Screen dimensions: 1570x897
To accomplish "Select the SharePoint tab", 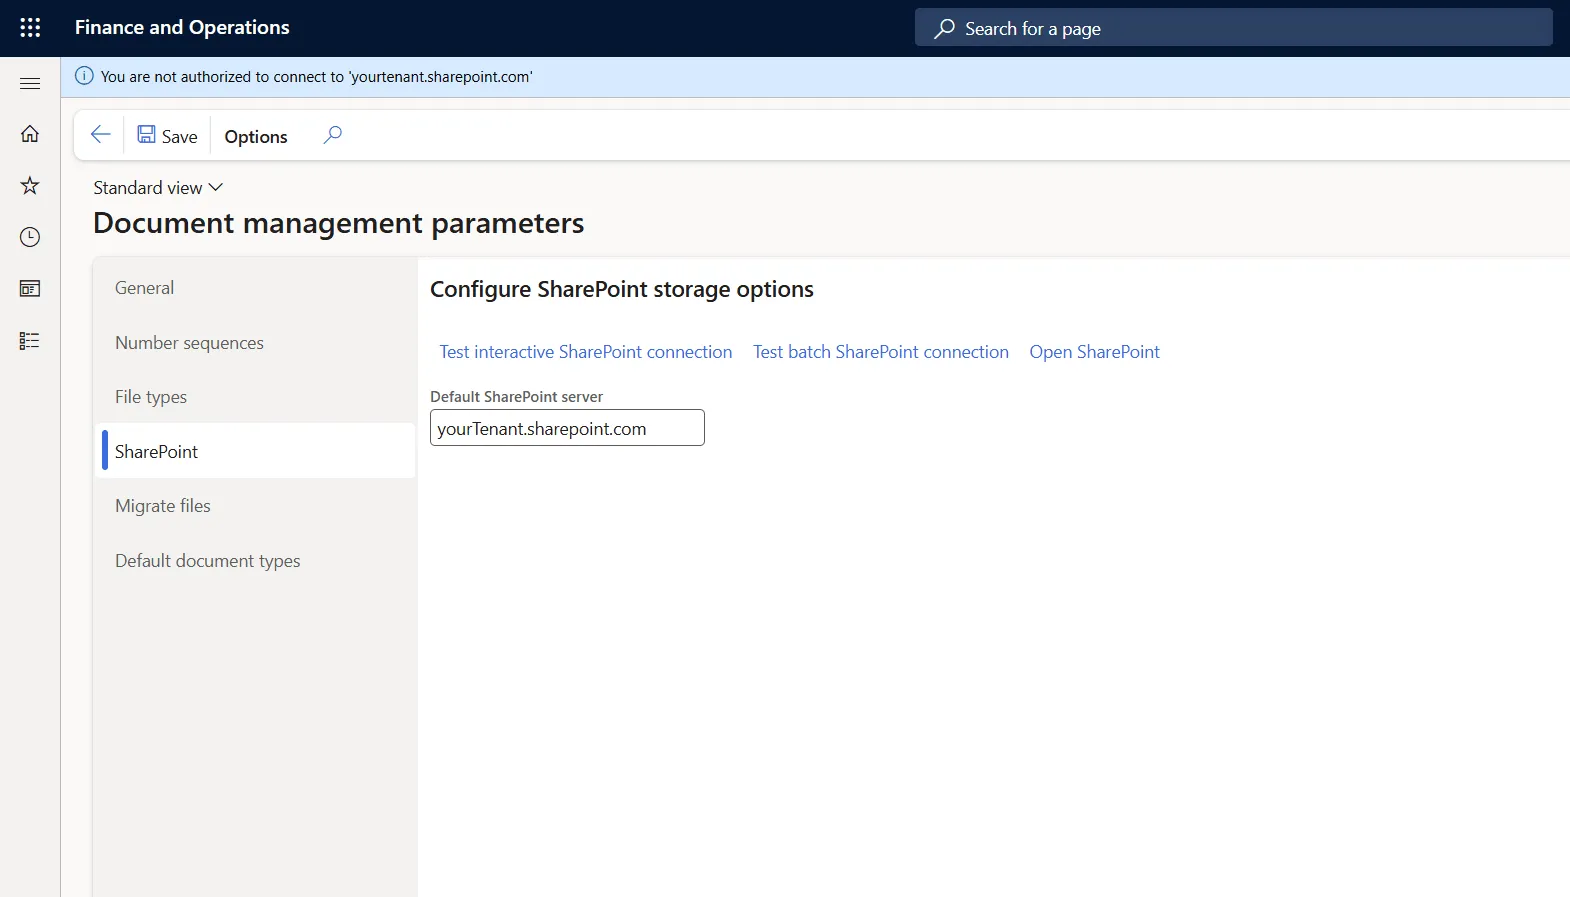I will 255,452.
